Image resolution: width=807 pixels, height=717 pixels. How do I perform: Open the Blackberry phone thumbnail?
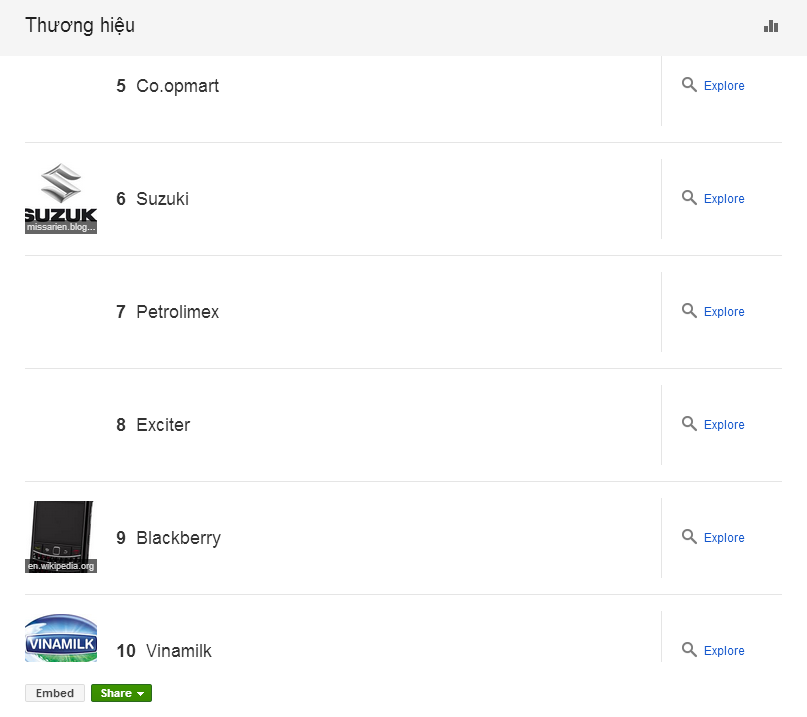click(x=61, y=536)
